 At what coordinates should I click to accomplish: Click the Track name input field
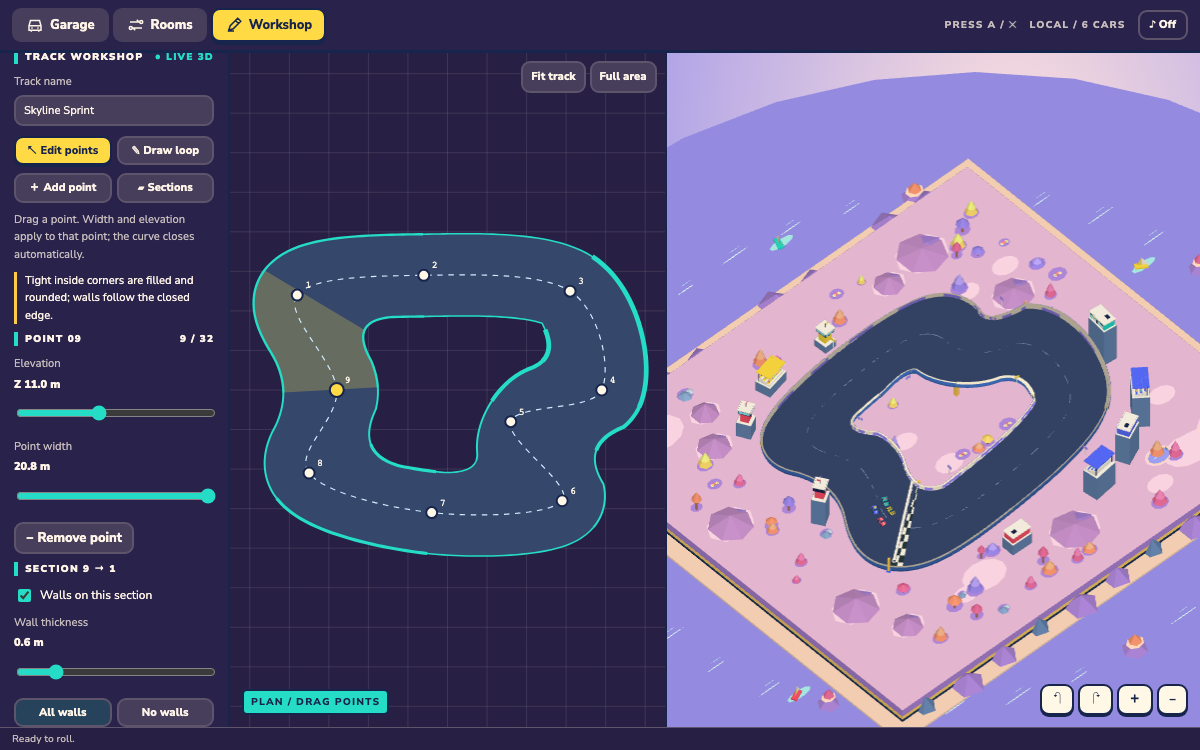[x=114, y=110]
